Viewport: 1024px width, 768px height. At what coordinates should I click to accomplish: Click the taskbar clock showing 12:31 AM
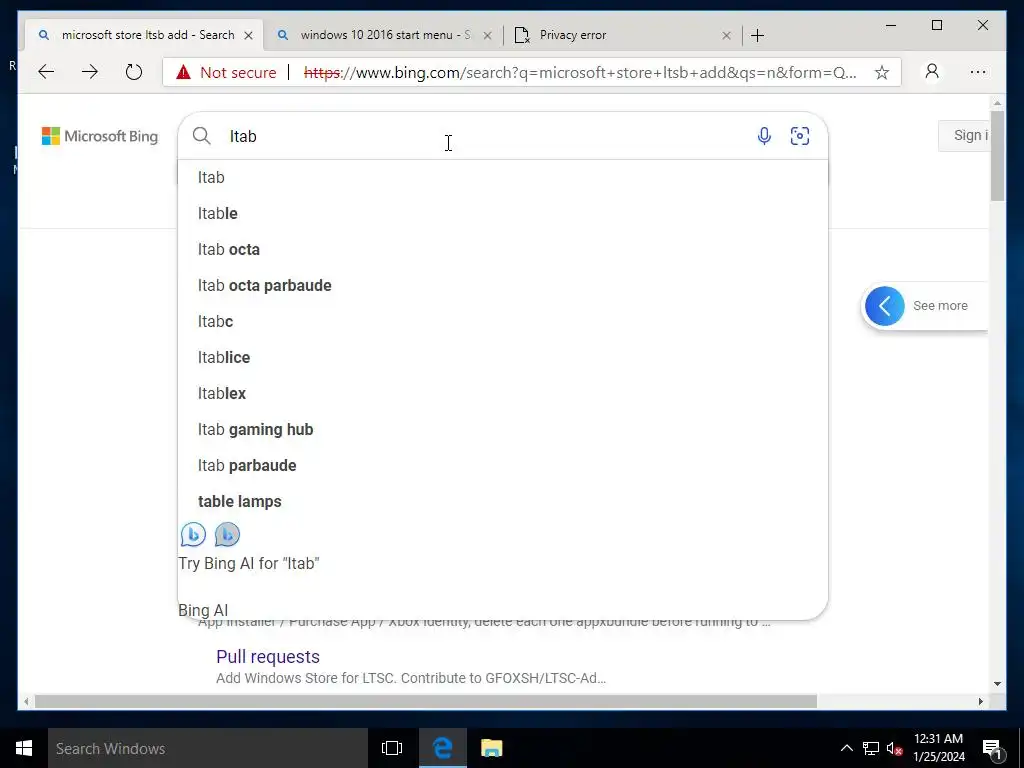coord(938,748)
